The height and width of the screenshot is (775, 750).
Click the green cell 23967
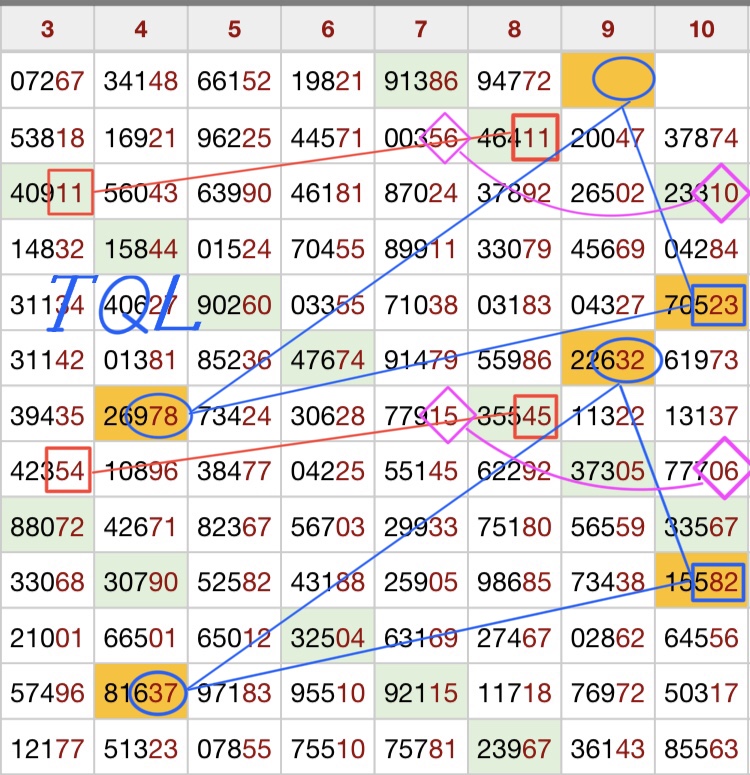coord(514,748)
